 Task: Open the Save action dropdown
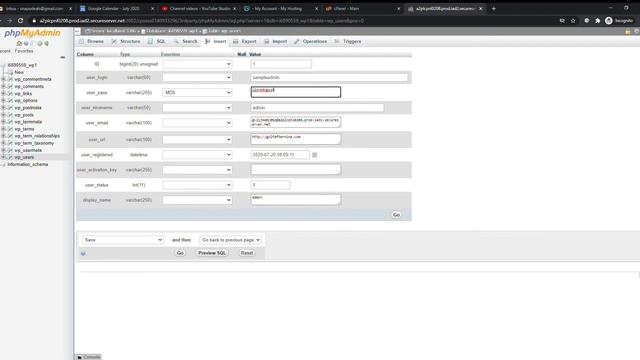(x=122, y=240)
